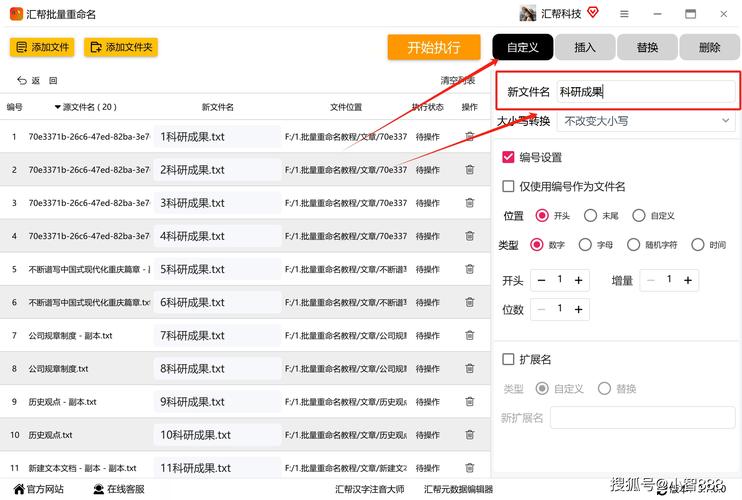Image resolution: width=742 pixels, height=500 pixels.
Task: Enable 仅使用编号作为文件名 checkbox
Action: (509, 186)
